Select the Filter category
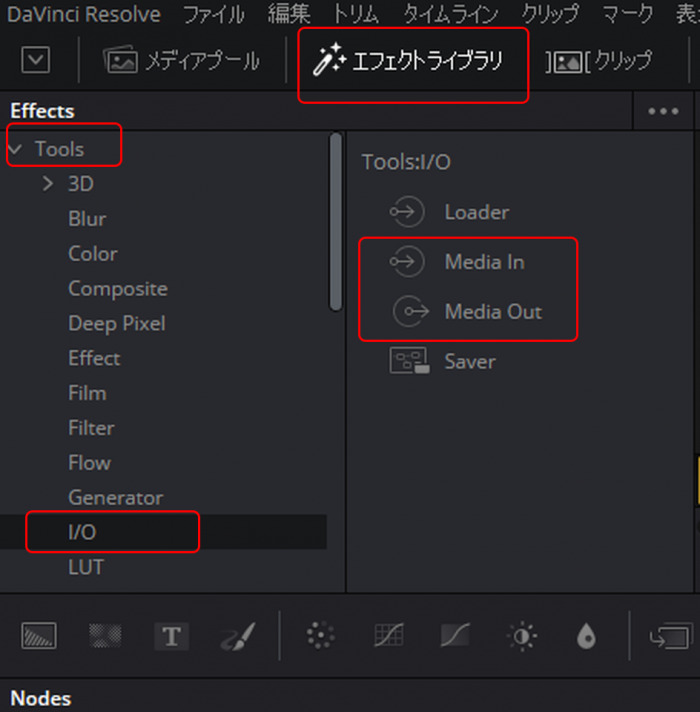The height and width of the screenshot is (712, 700). 91,428
